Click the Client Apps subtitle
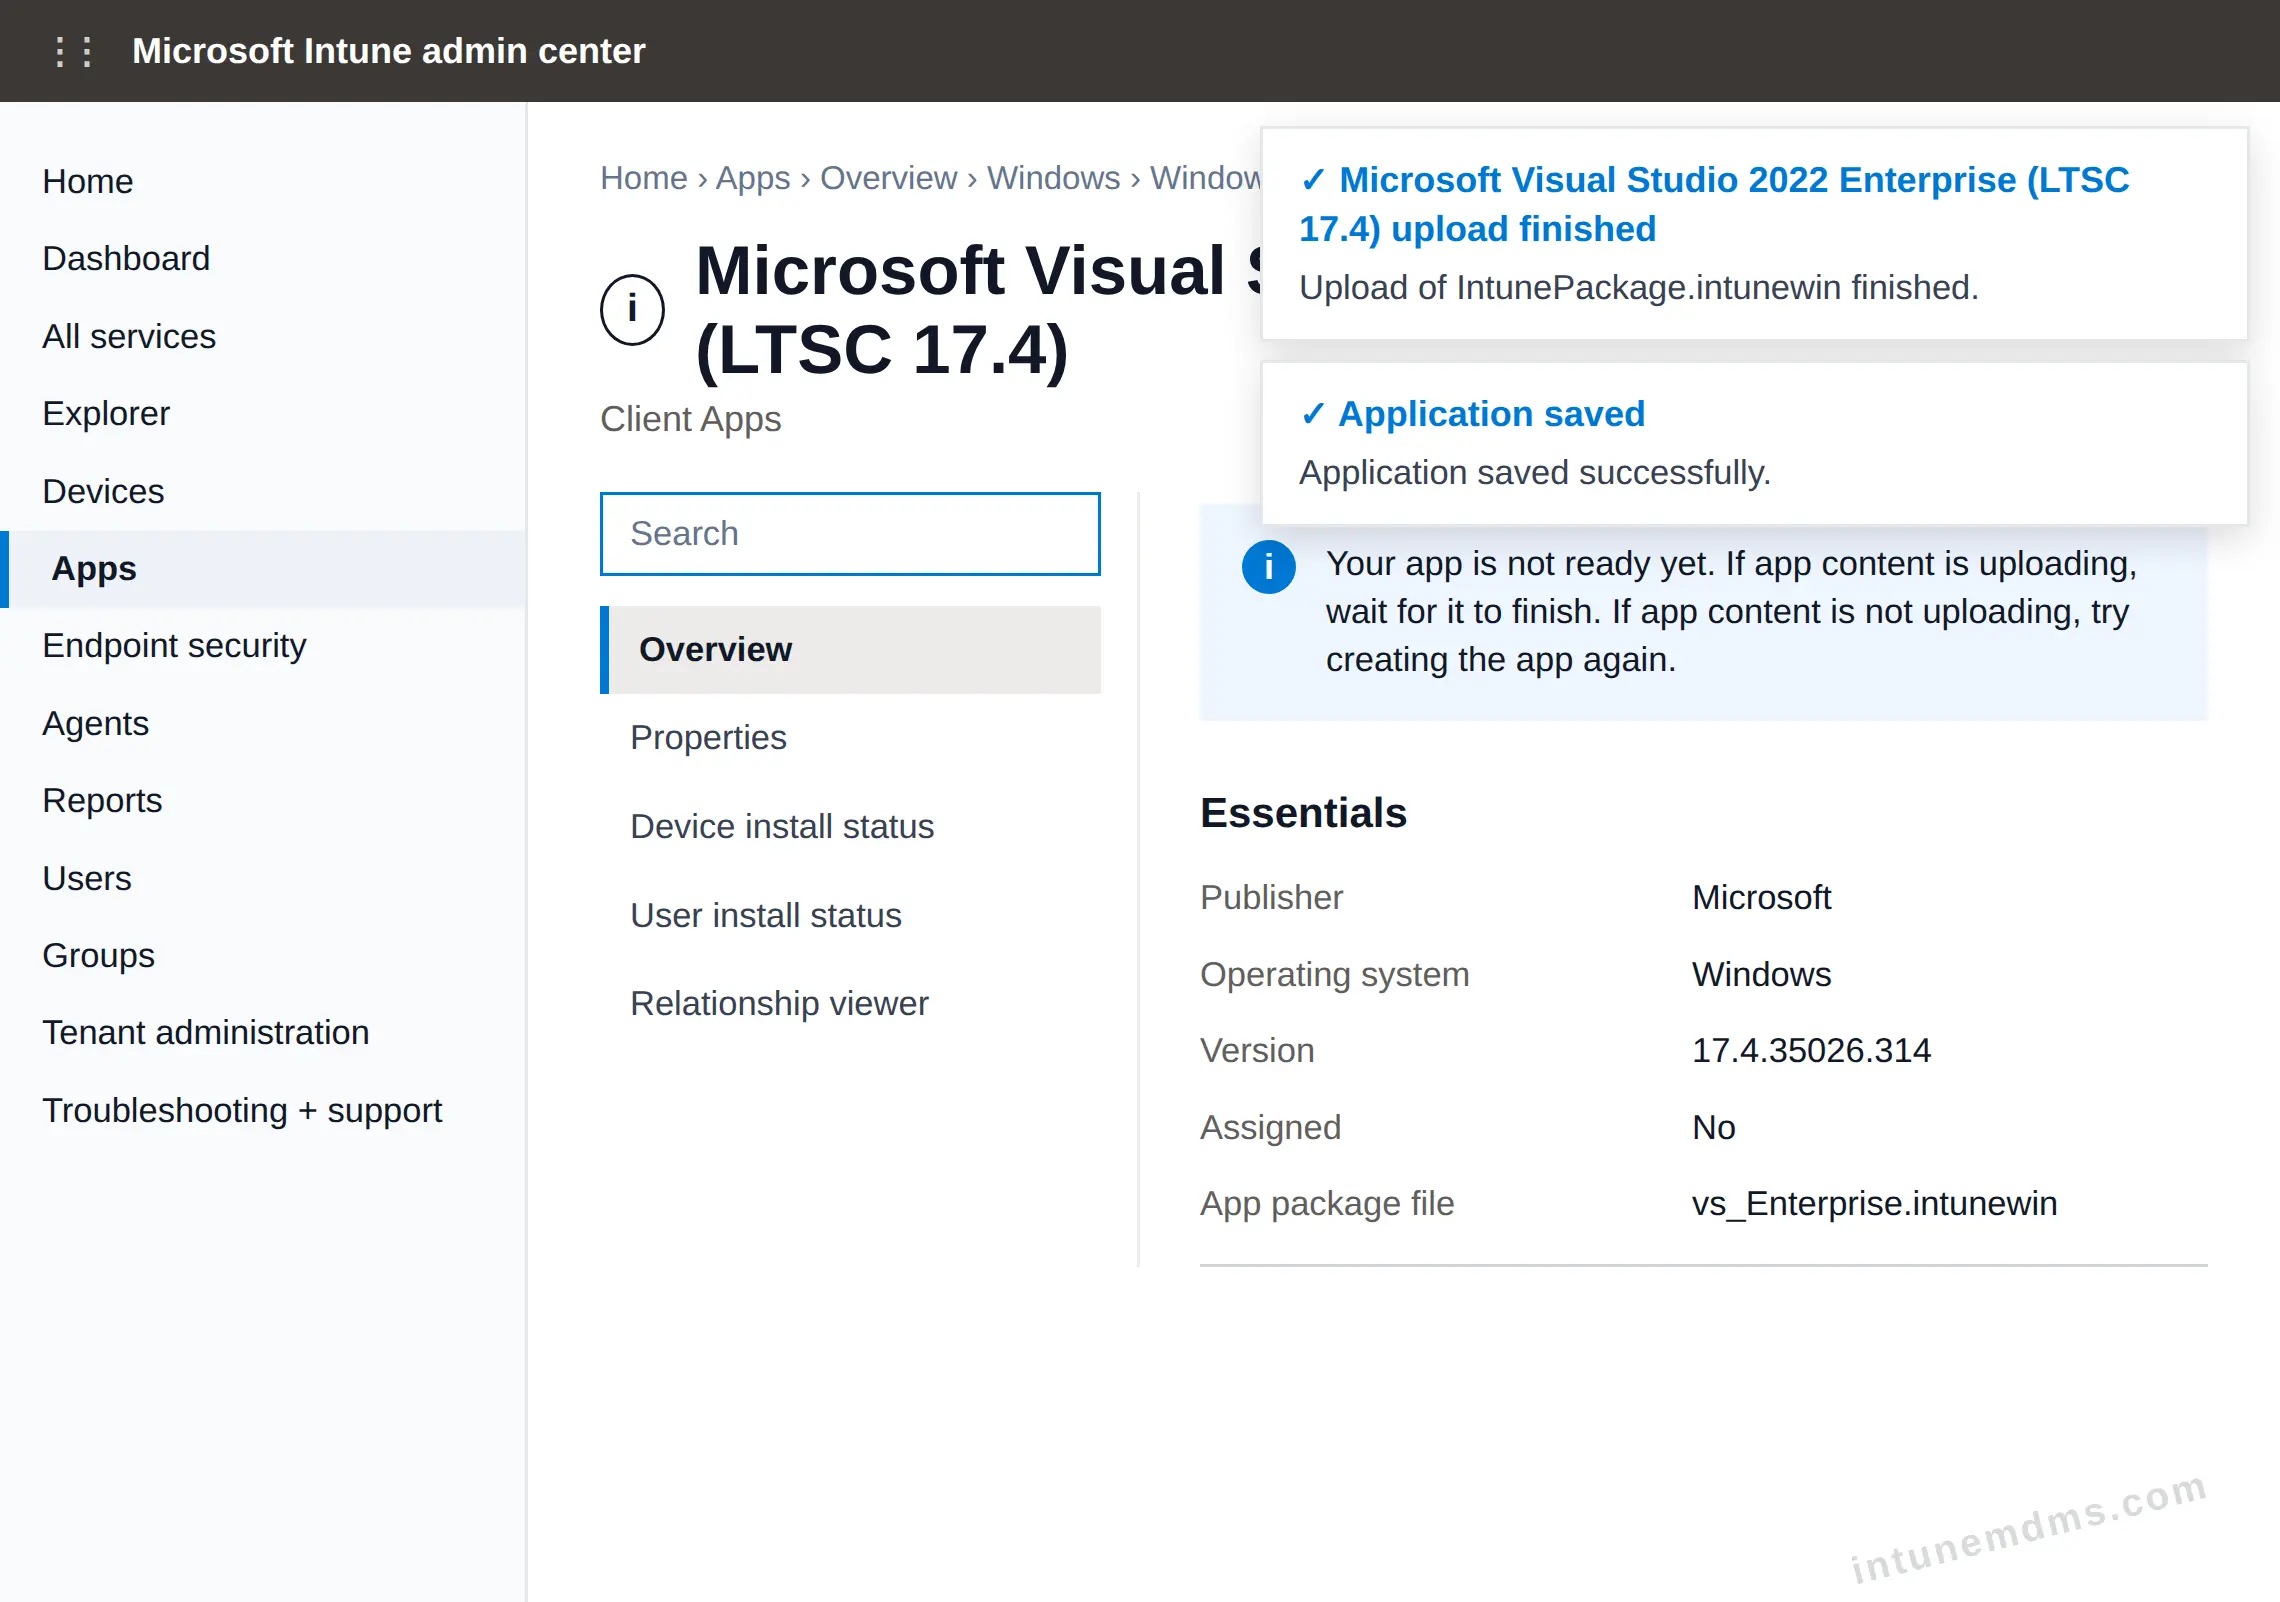Screen dimensions: 2280x1602 (690, 419)
